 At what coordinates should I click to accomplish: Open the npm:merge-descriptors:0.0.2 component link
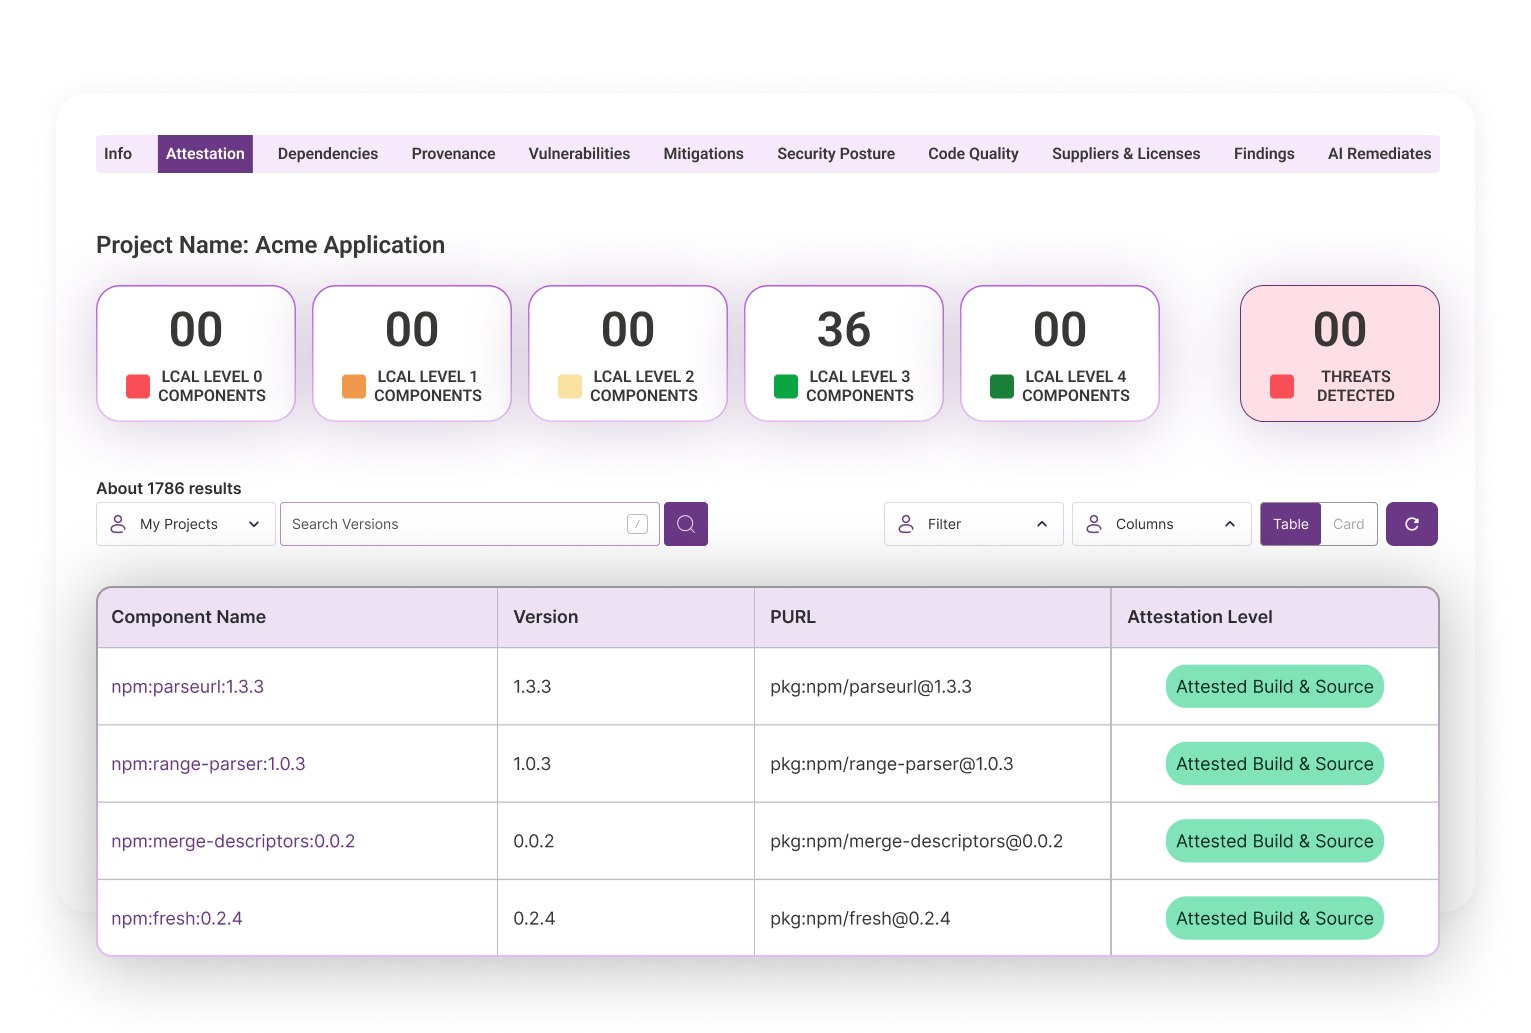pos(233,841)
